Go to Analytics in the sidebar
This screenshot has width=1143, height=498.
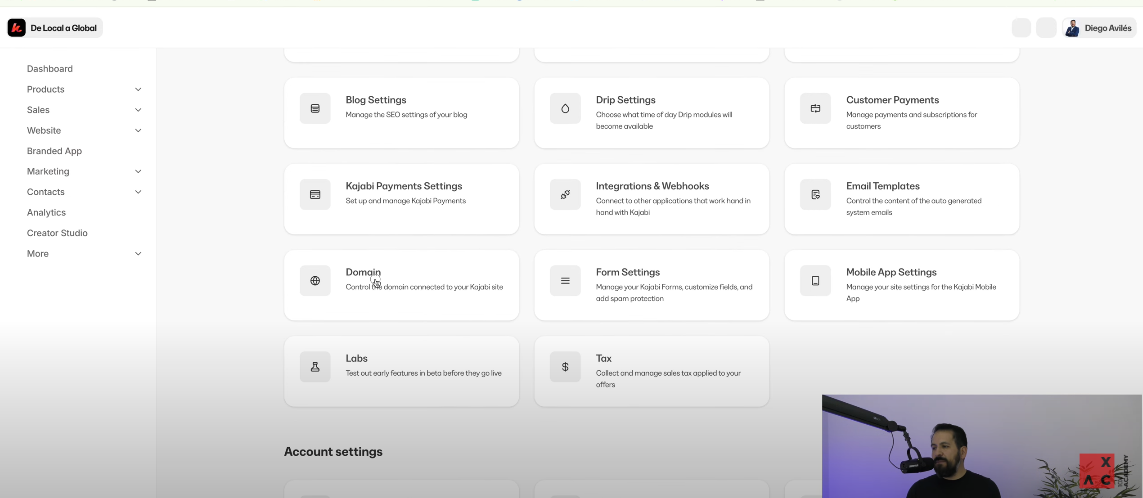(46, 213)
